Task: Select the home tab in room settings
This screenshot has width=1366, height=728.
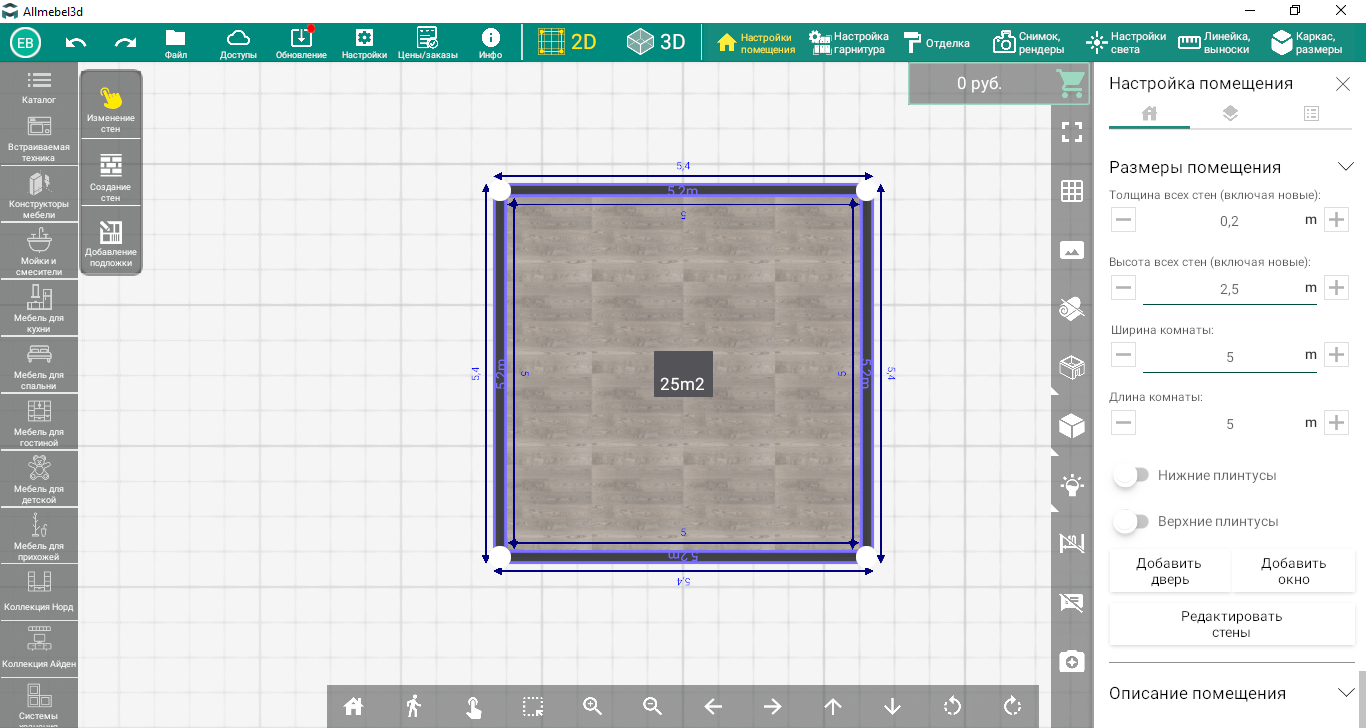Action: point(1149,113)
